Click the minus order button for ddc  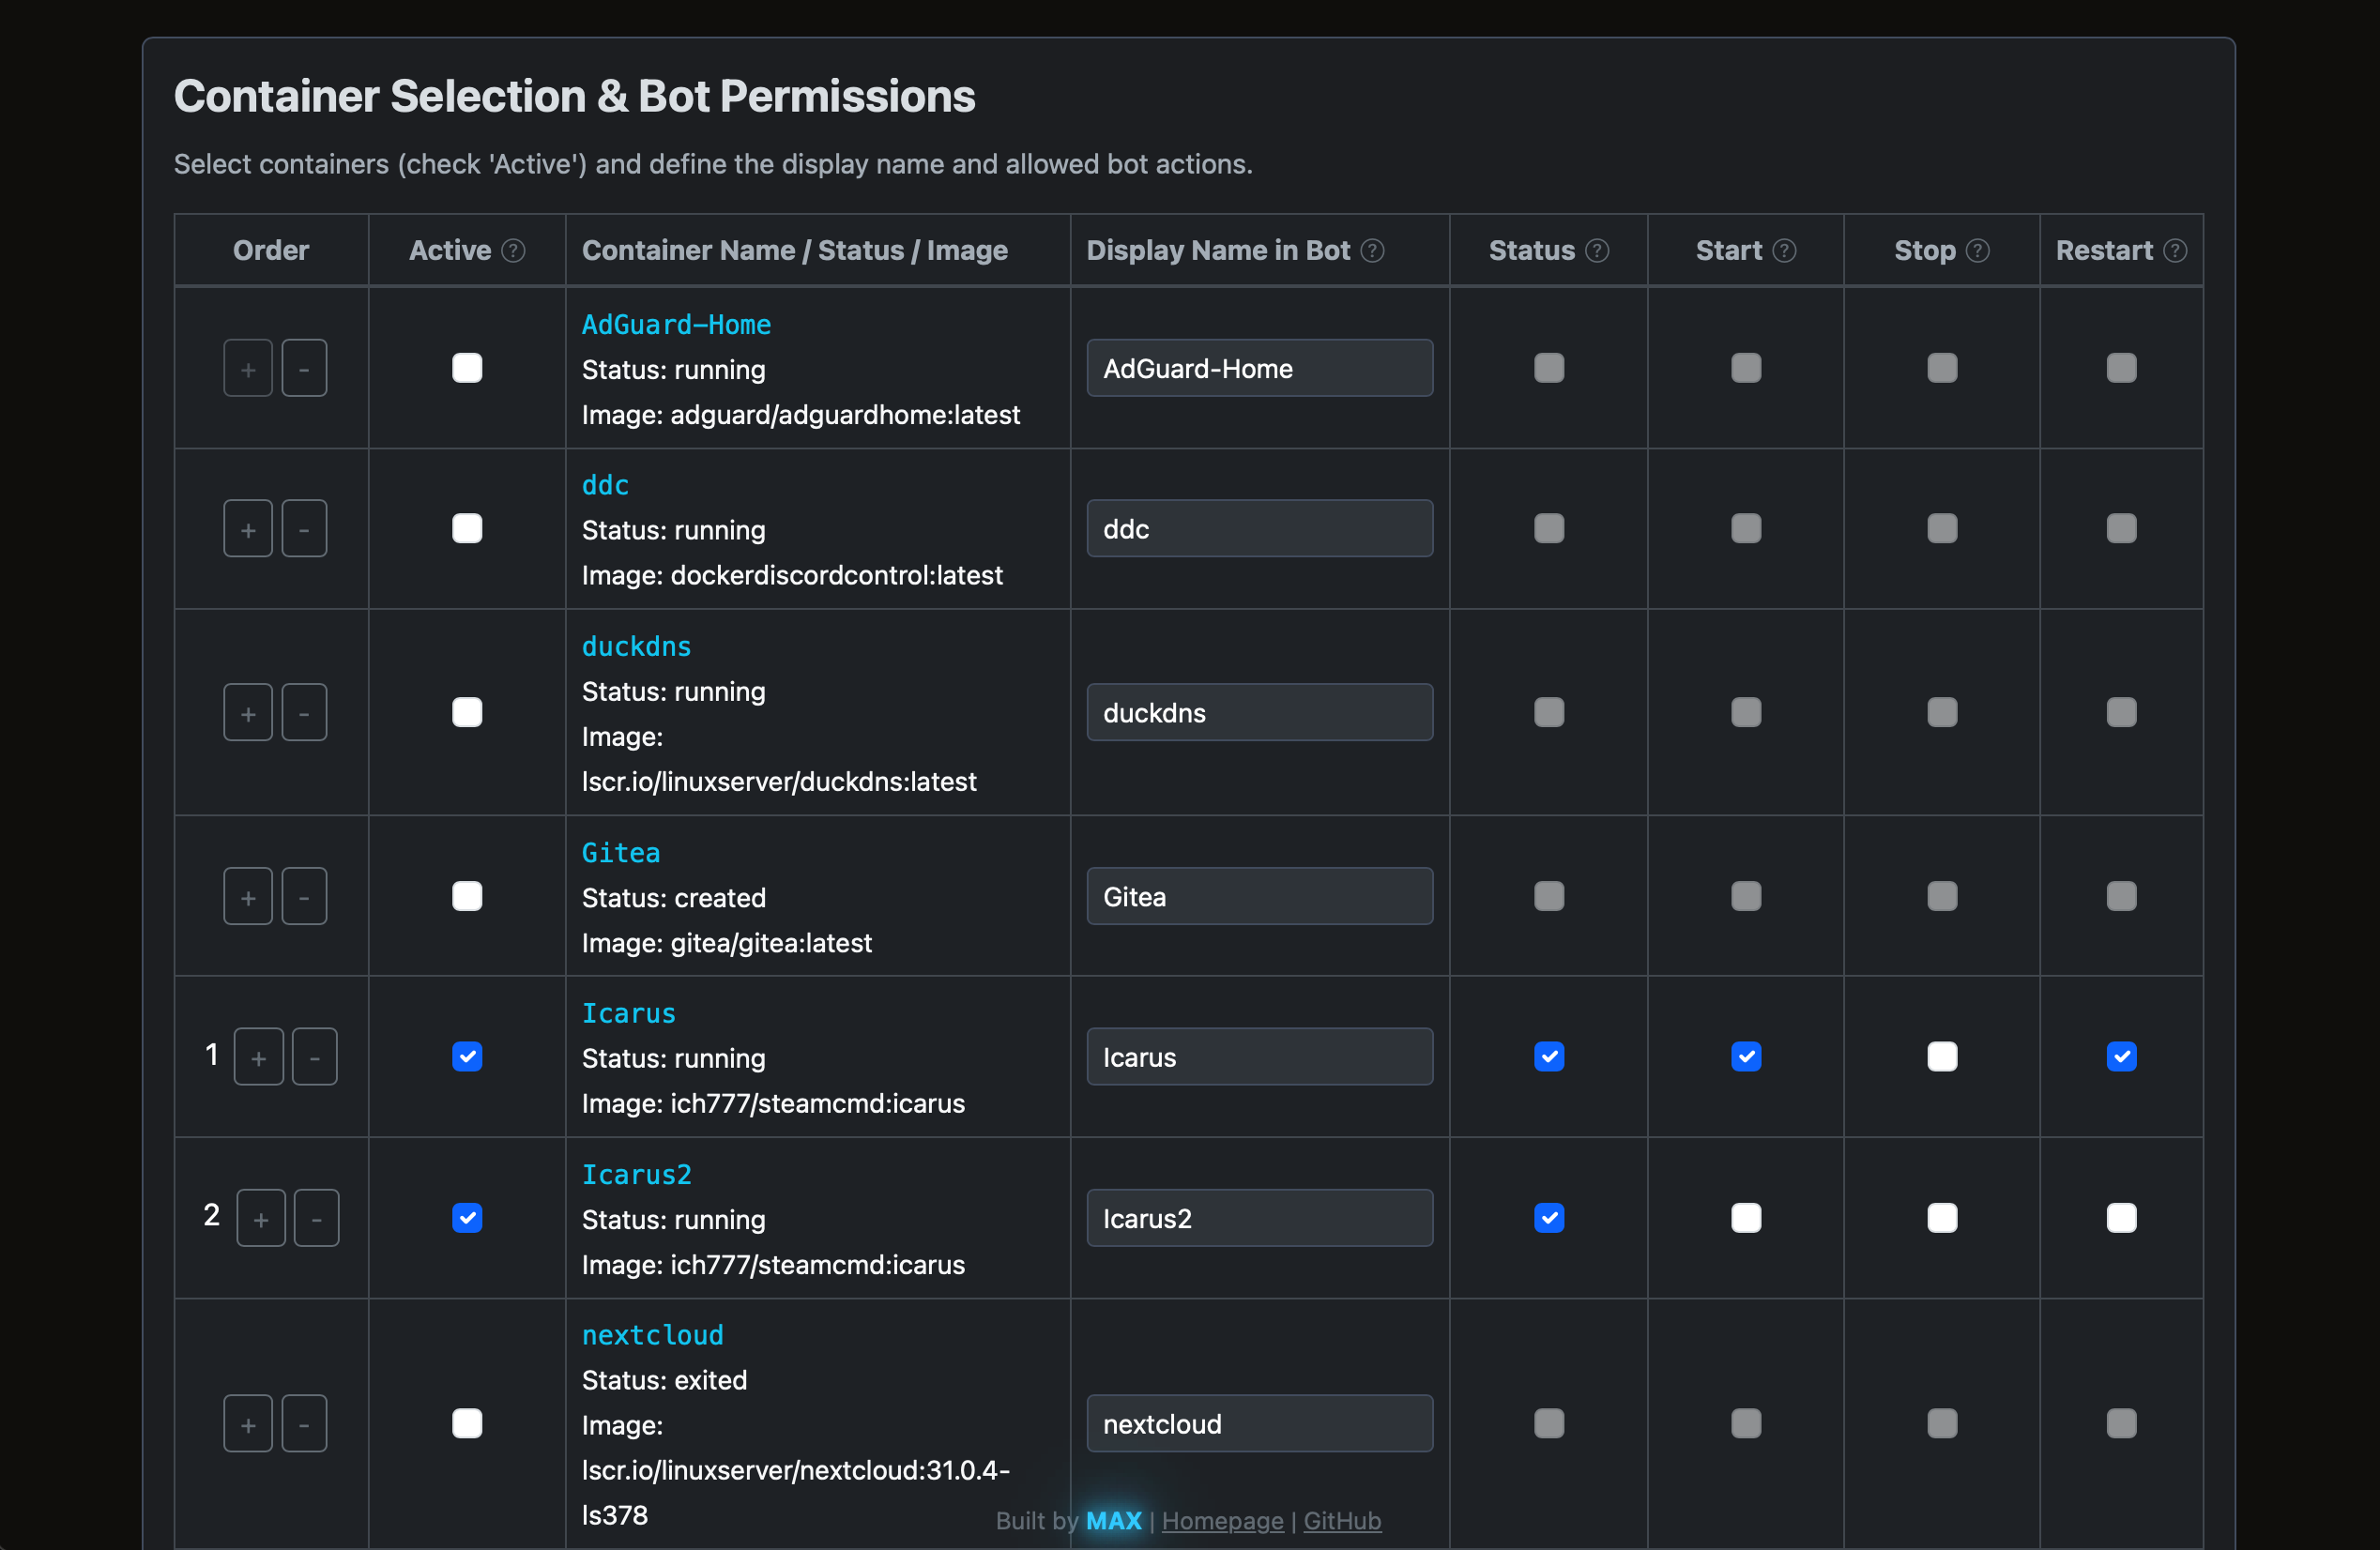304,528
